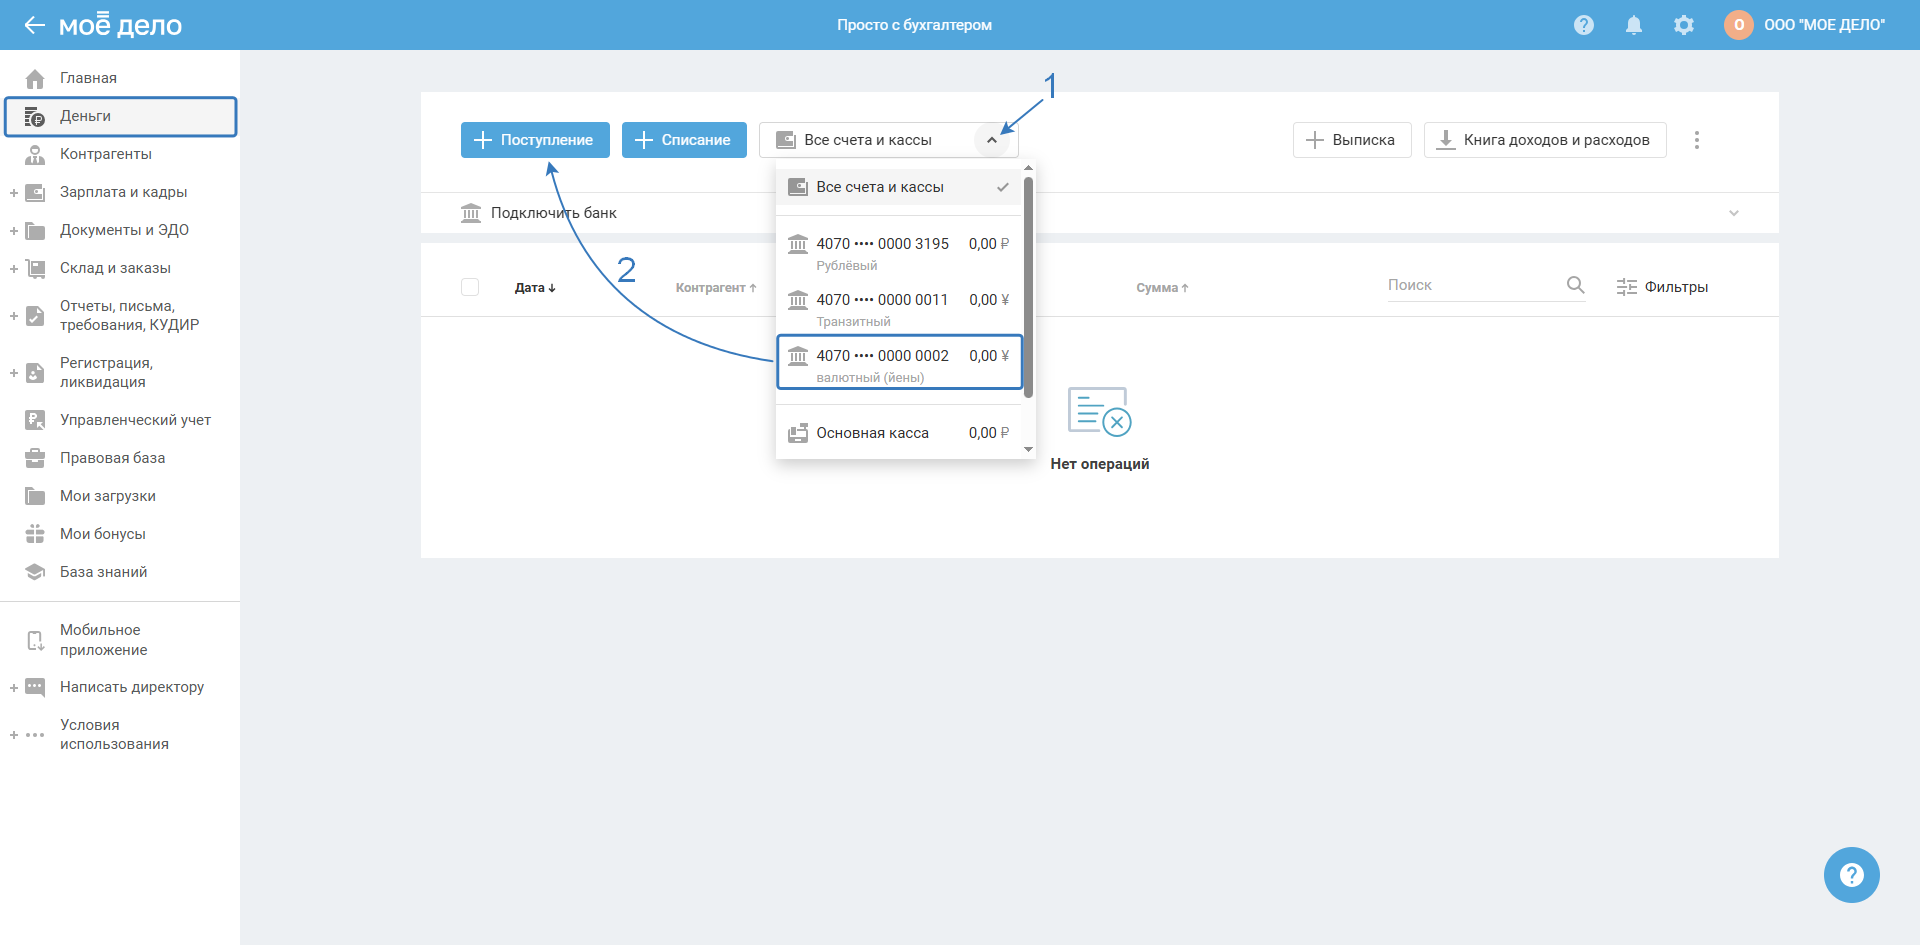The height and width of the screenshot is (945, 1920).
Task: Expand the Регистрация, ликвидация submenu
Action: click(14, 373)
